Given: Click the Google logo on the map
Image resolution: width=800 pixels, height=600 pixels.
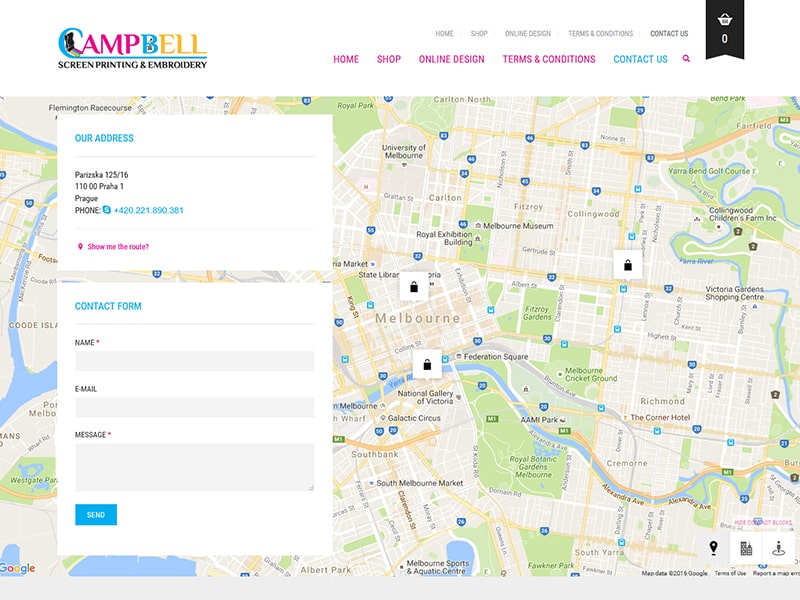Looking at the screenshot, I should coord(17,568).
